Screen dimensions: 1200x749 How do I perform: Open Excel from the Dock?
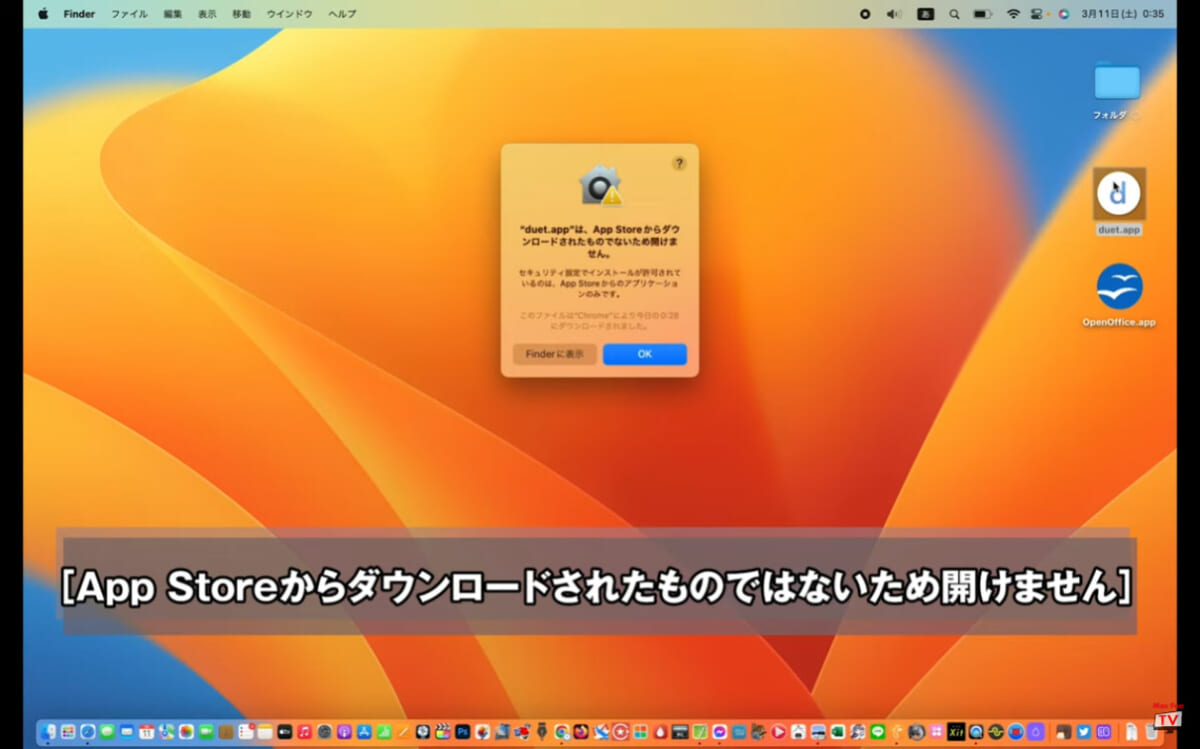pyautogui.click(x=838, y=732)
